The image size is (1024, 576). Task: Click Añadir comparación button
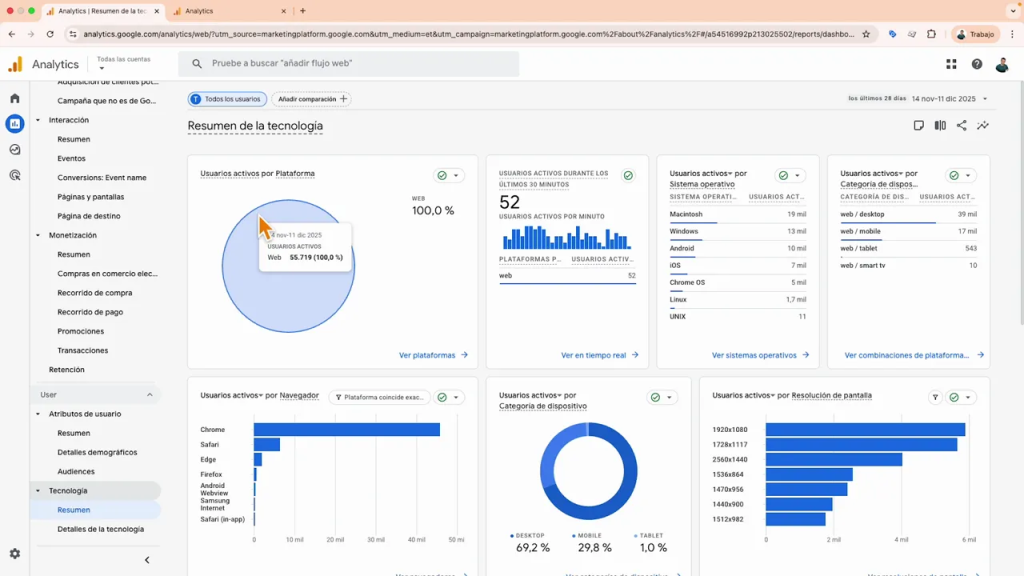click(311, 99)
